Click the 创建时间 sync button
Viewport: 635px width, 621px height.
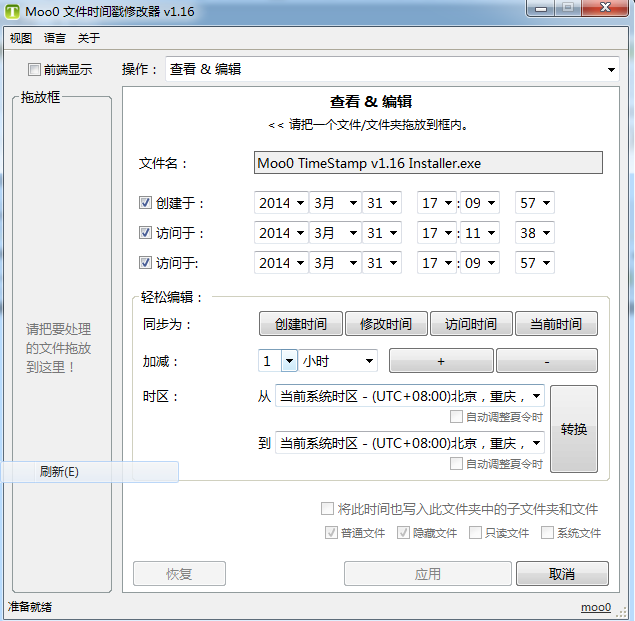[x=301, y=324]
